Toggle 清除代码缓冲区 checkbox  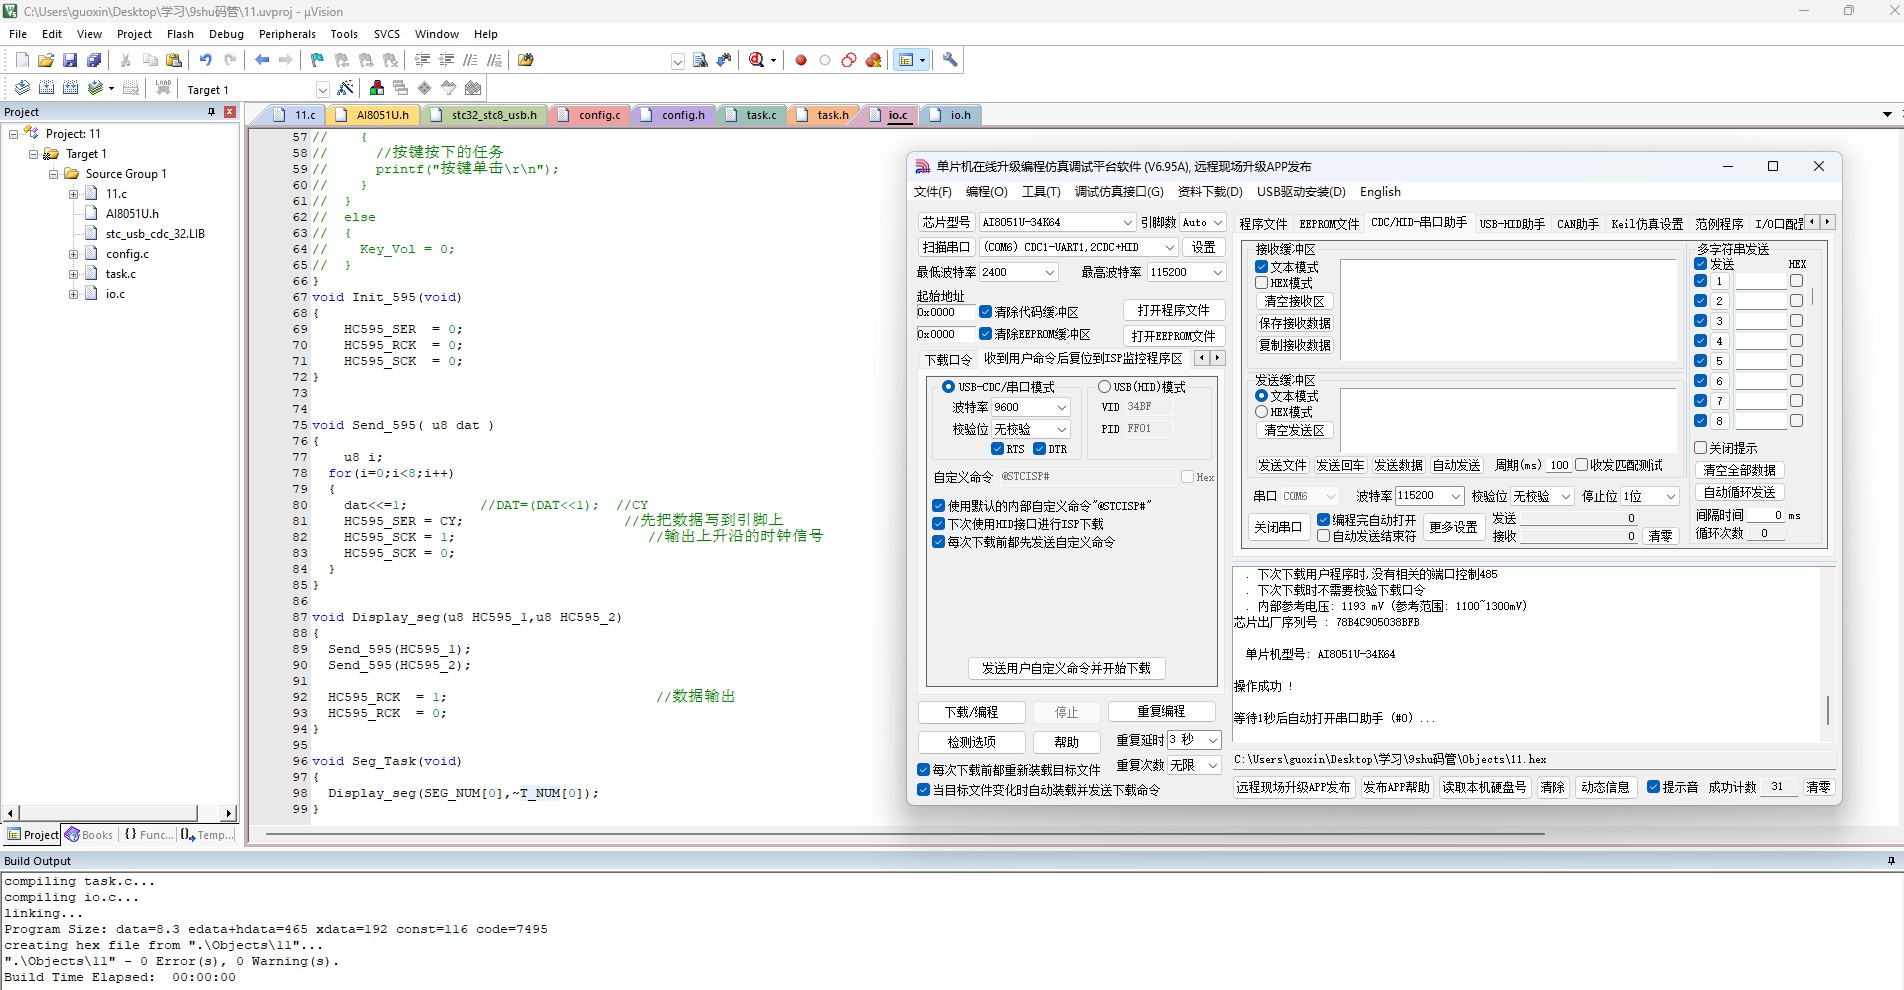(x=985, y=312)
